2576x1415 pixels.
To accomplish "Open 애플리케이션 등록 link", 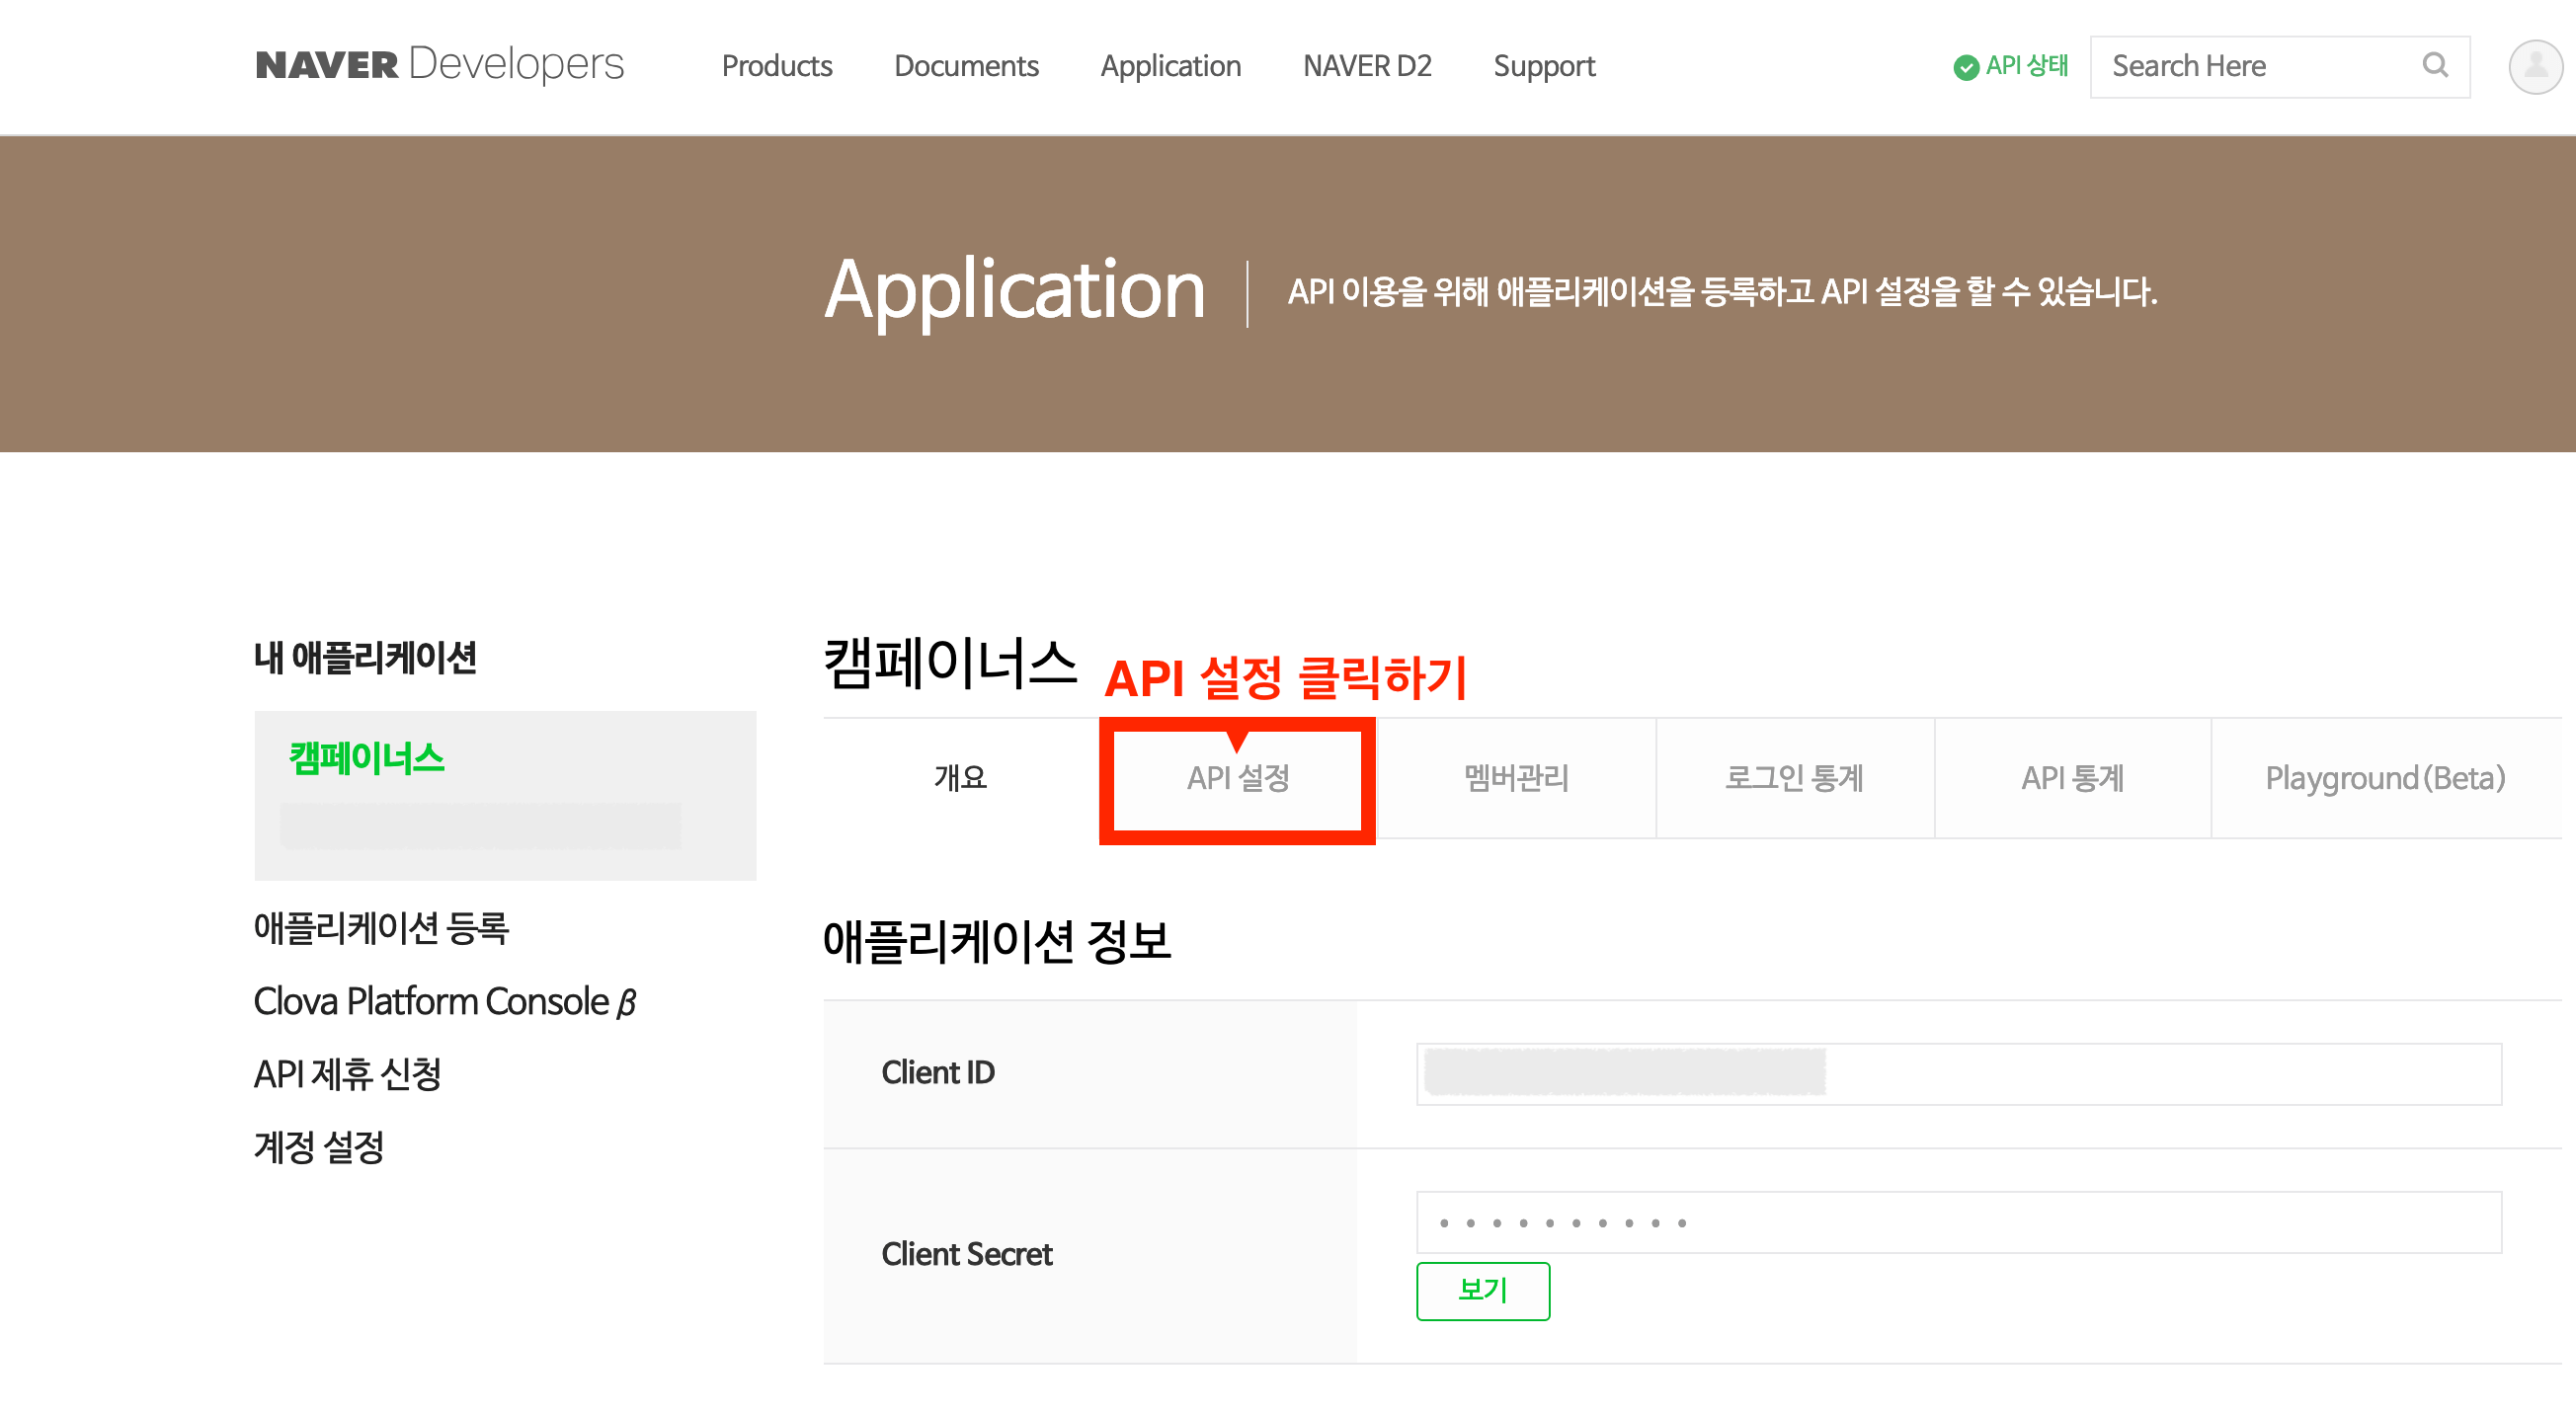I will 381,927.
